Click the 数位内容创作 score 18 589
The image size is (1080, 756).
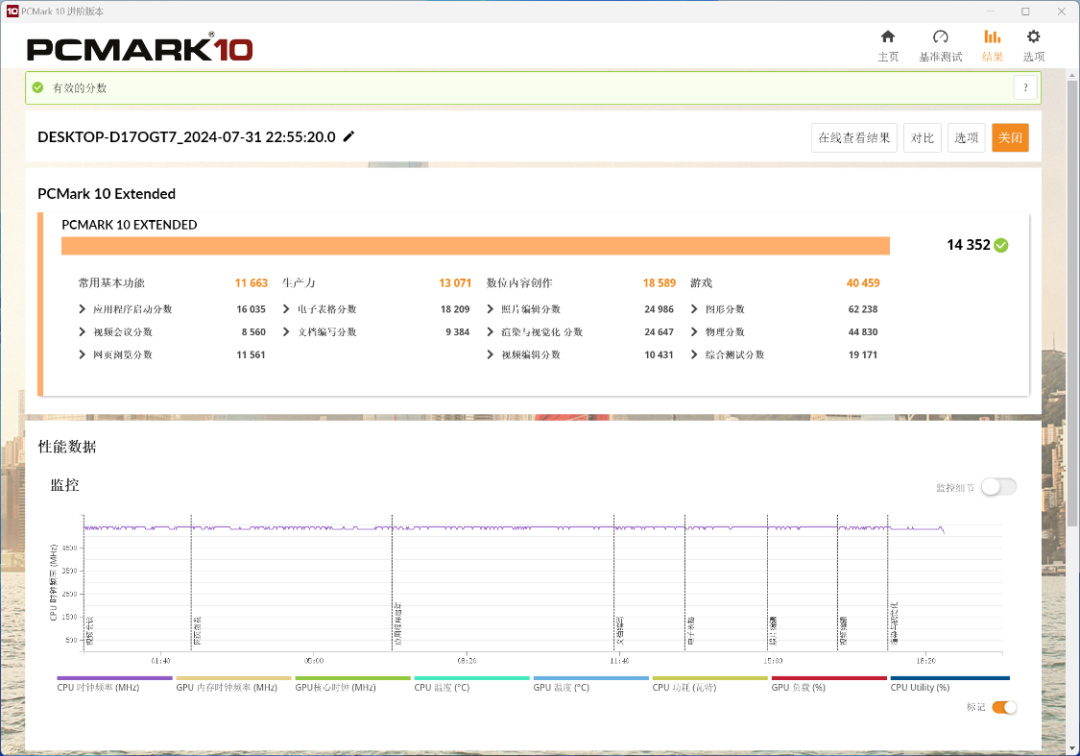[x=659, y=283]
